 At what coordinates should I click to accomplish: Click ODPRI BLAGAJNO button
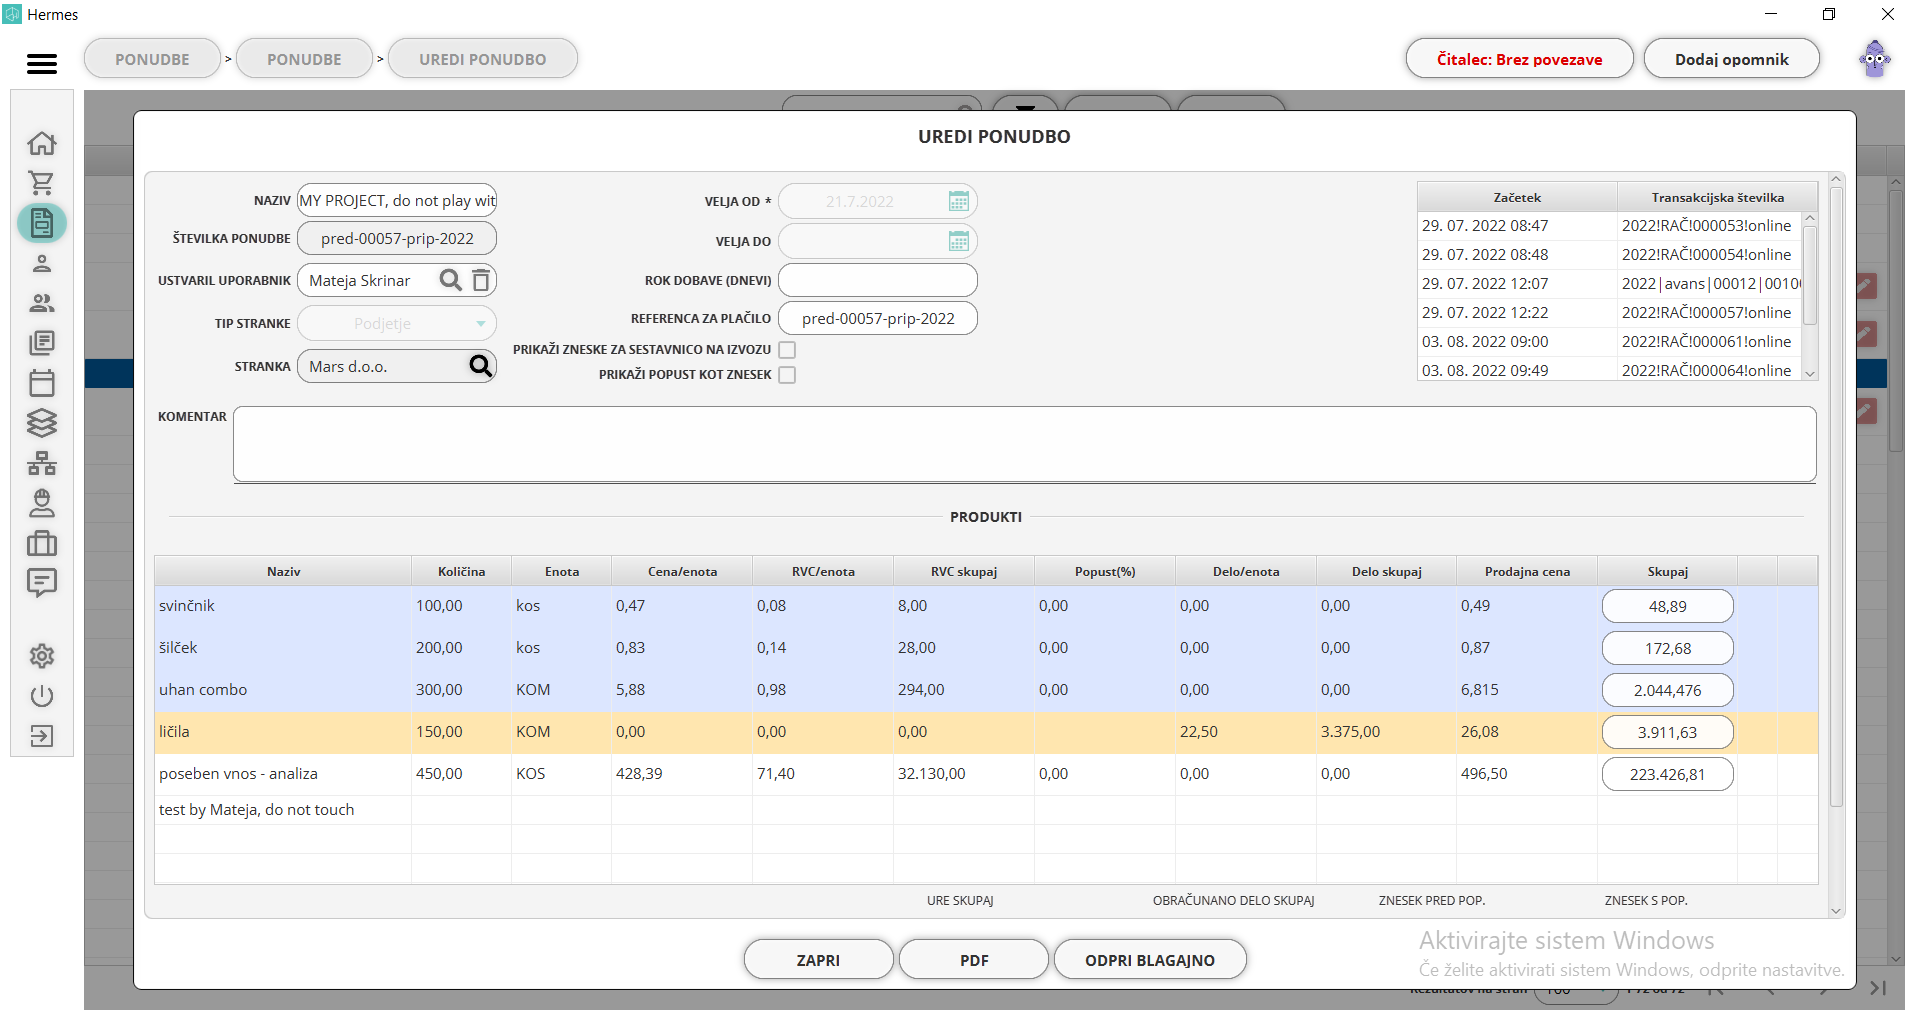tap(1150, 960)
